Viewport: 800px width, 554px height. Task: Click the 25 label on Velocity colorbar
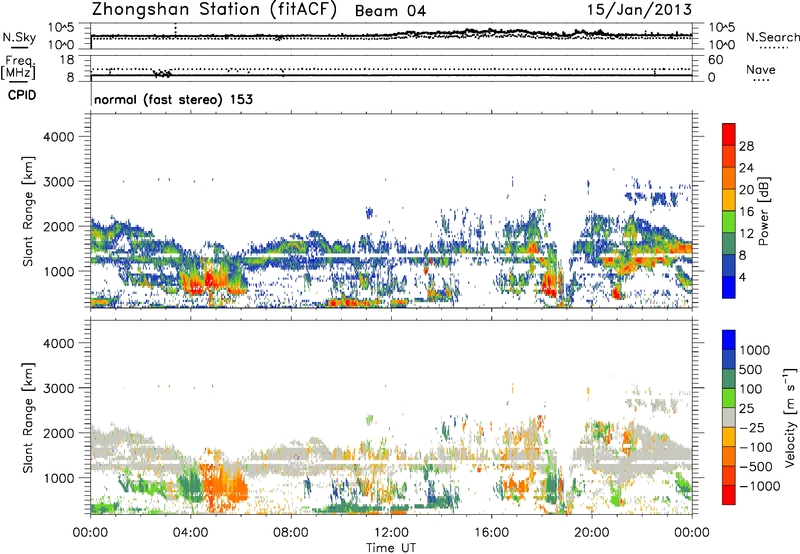tap(747, 408)
